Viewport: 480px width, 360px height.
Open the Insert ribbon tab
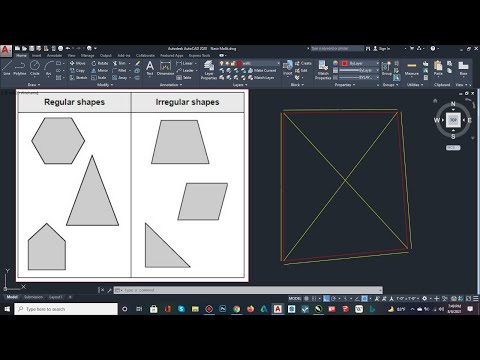click(x=36, y=56)
